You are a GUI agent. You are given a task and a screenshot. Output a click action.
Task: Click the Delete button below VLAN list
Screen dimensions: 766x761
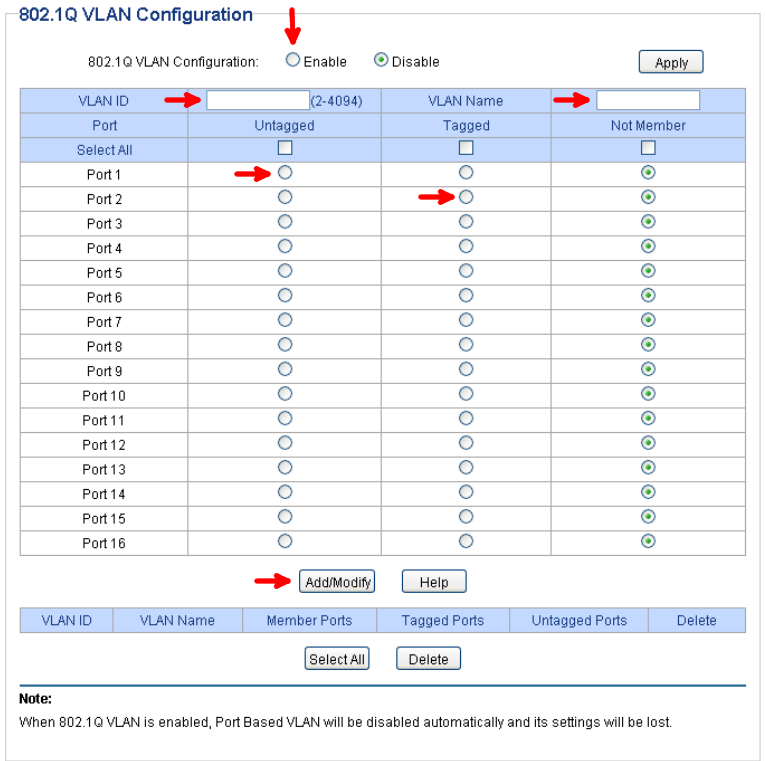428,659
